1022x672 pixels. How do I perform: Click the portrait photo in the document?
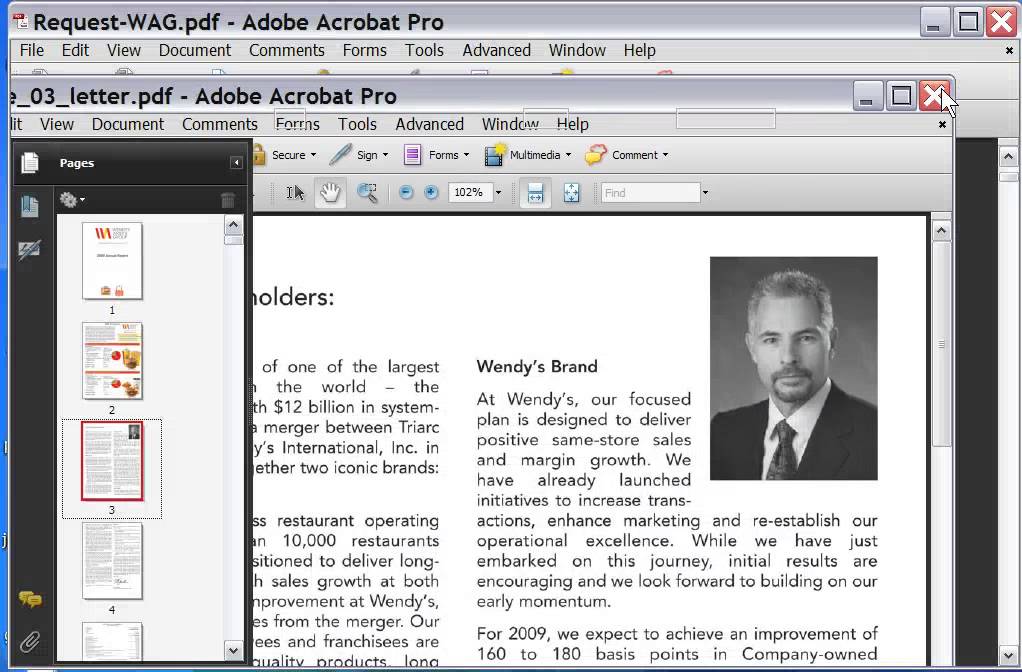(x=794, y=368)
